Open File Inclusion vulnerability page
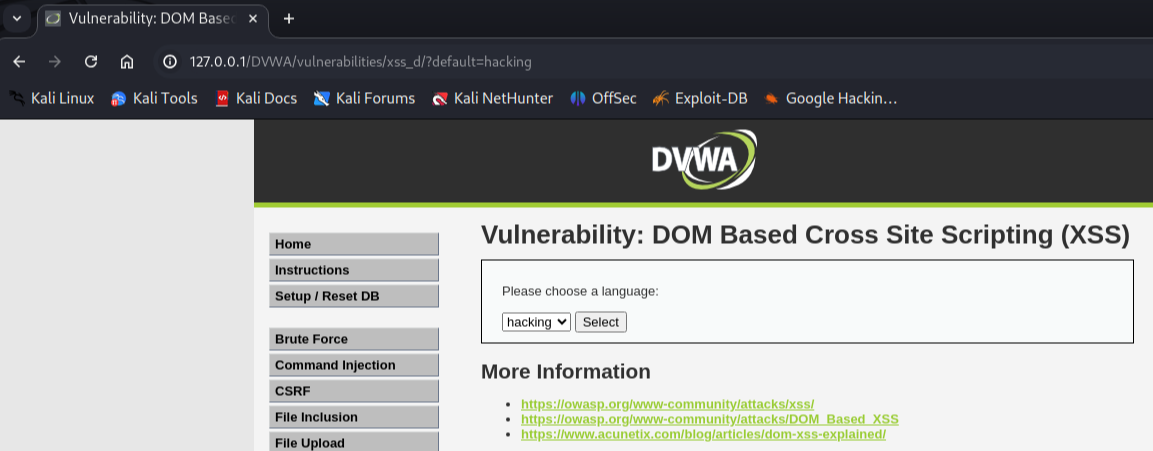This screenshot has width=1153, height=451. [x=354, y=417]
